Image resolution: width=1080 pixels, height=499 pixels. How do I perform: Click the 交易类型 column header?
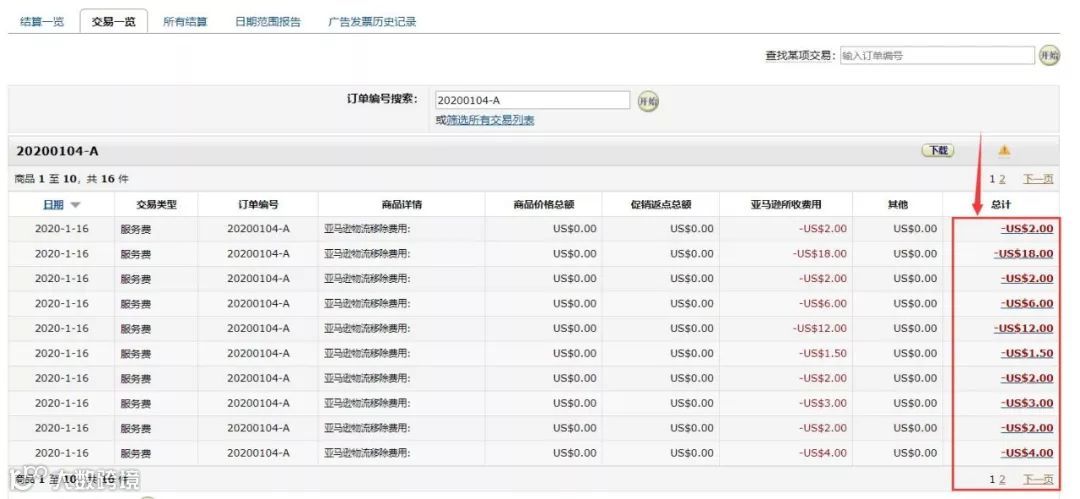click(156, 205)
